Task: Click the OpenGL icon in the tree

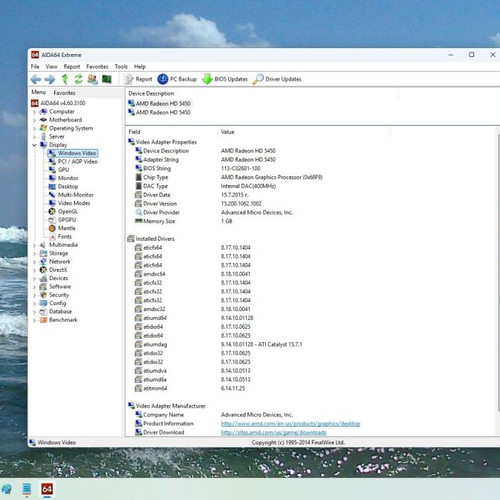Action: (x=52, y=211)
